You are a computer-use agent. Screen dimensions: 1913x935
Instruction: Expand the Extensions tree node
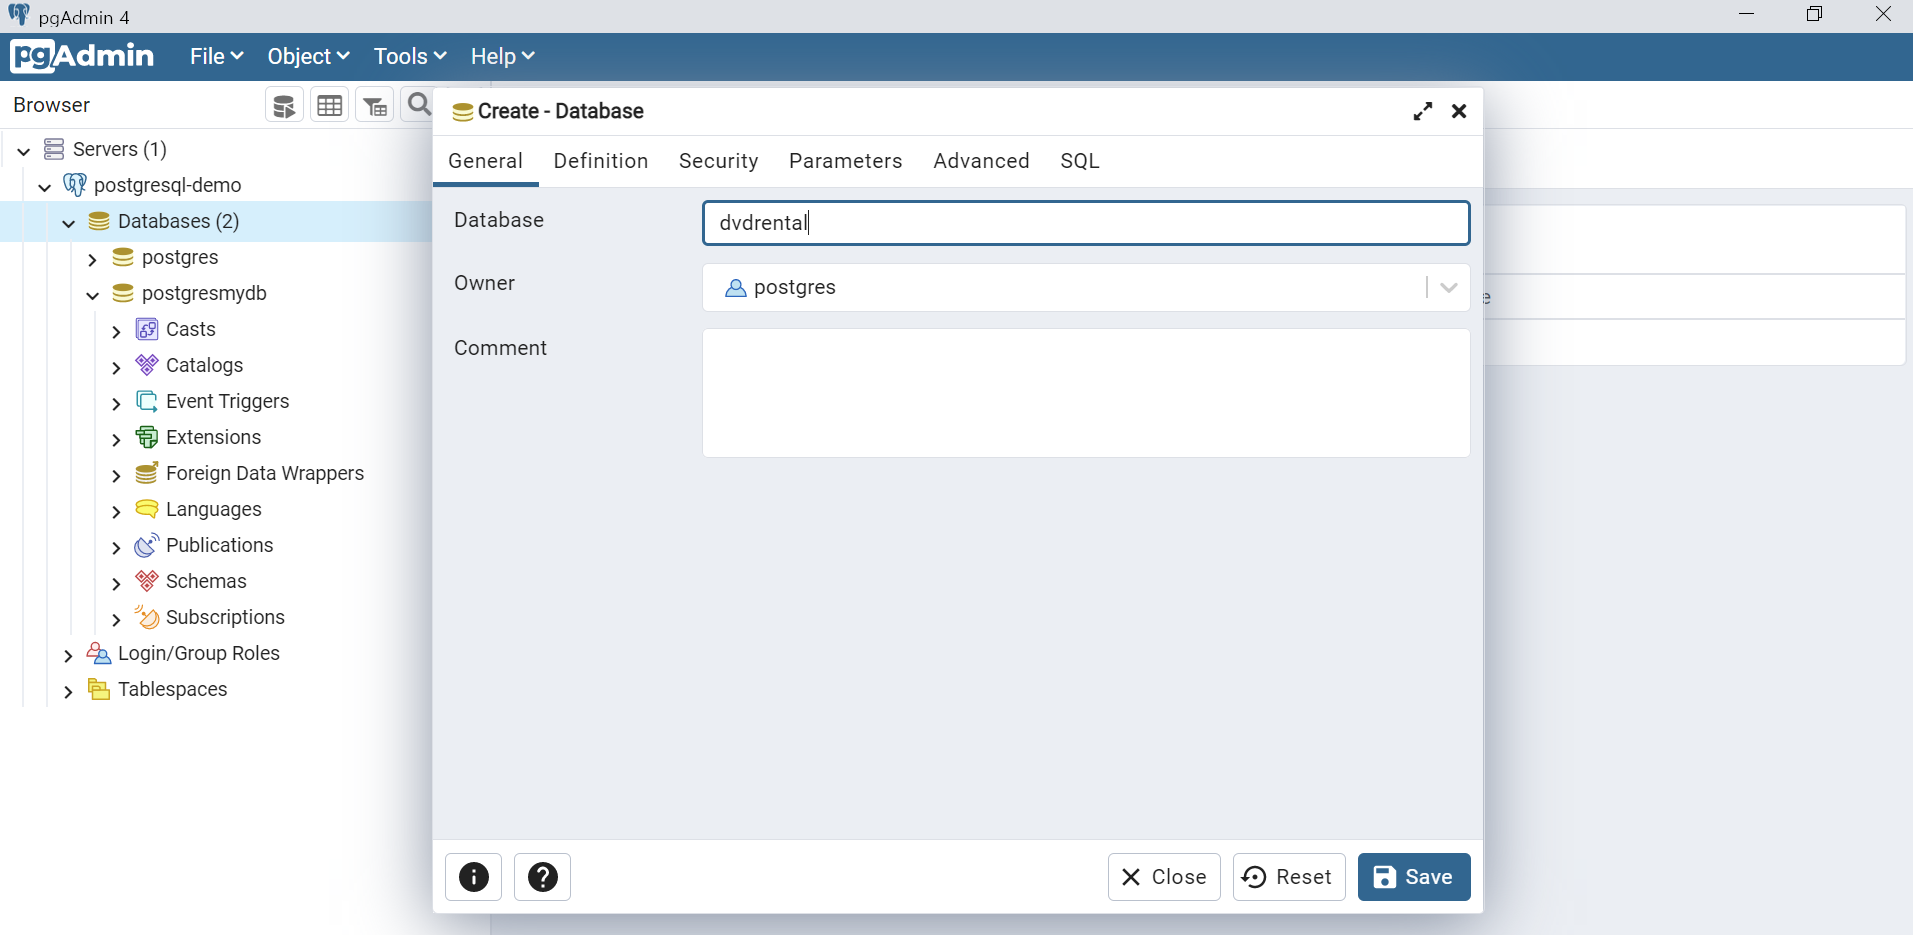[x=116, y=439]
